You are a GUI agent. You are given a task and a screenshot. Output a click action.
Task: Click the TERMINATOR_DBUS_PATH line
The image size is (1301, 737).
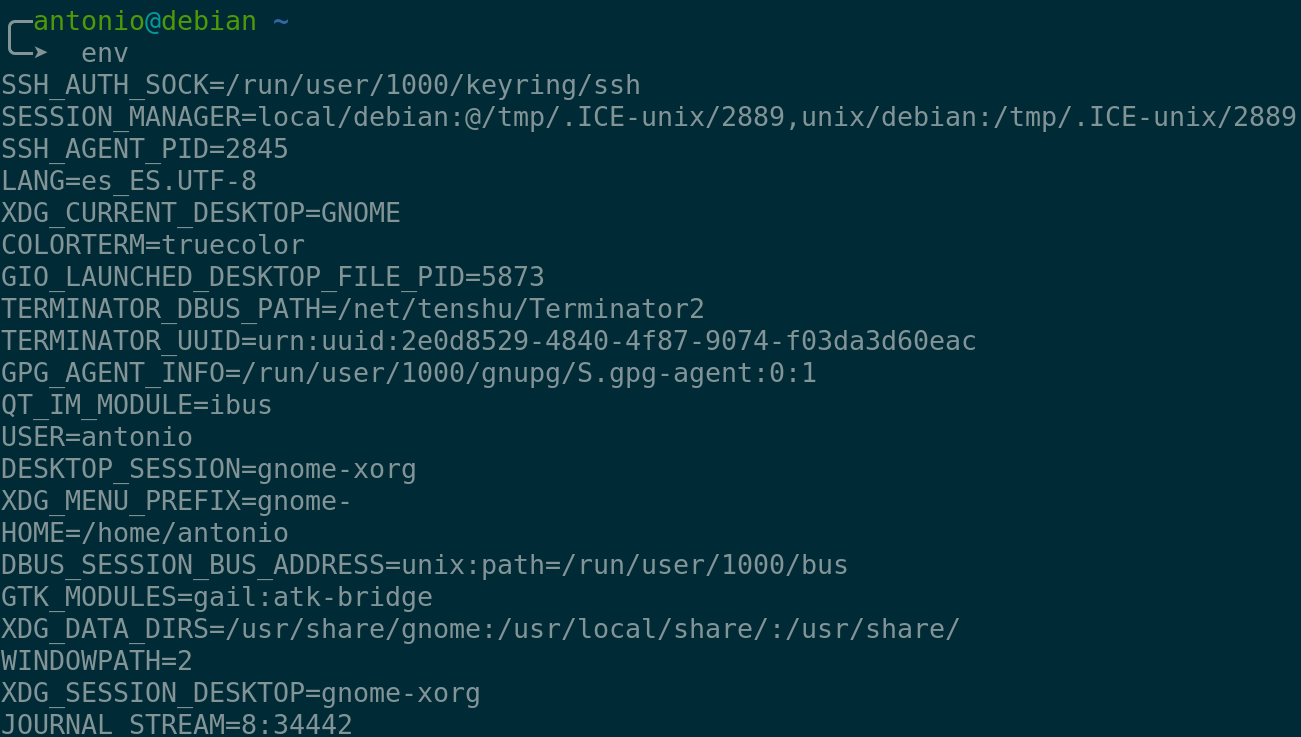[x=352, y=309]
